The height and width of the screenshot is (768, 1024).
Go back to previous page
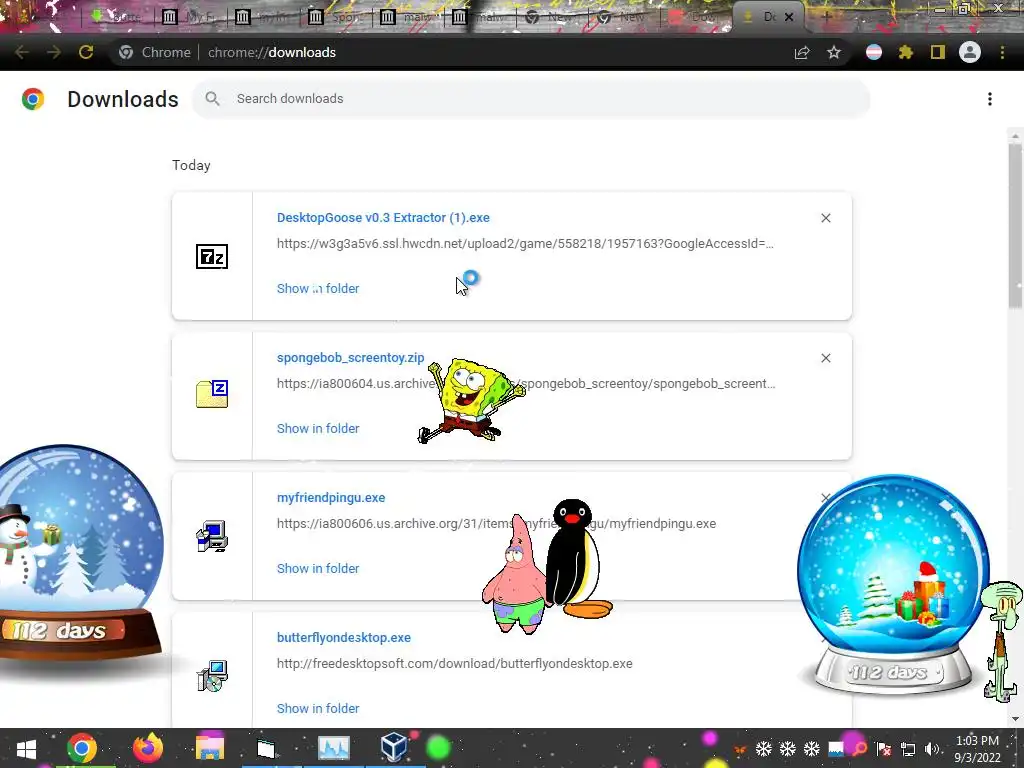tap(22, 52)
